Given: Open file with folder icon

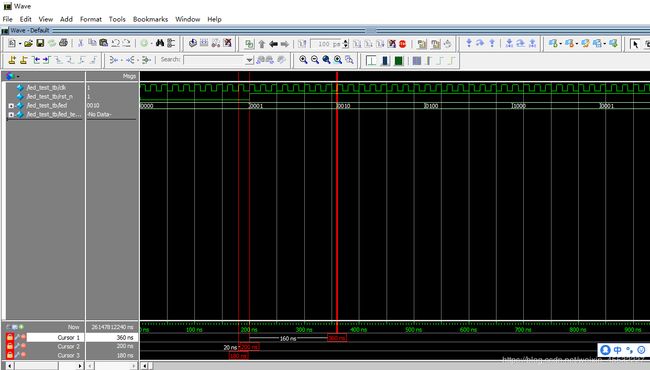Looking at the screenshot, I should 28,43.
